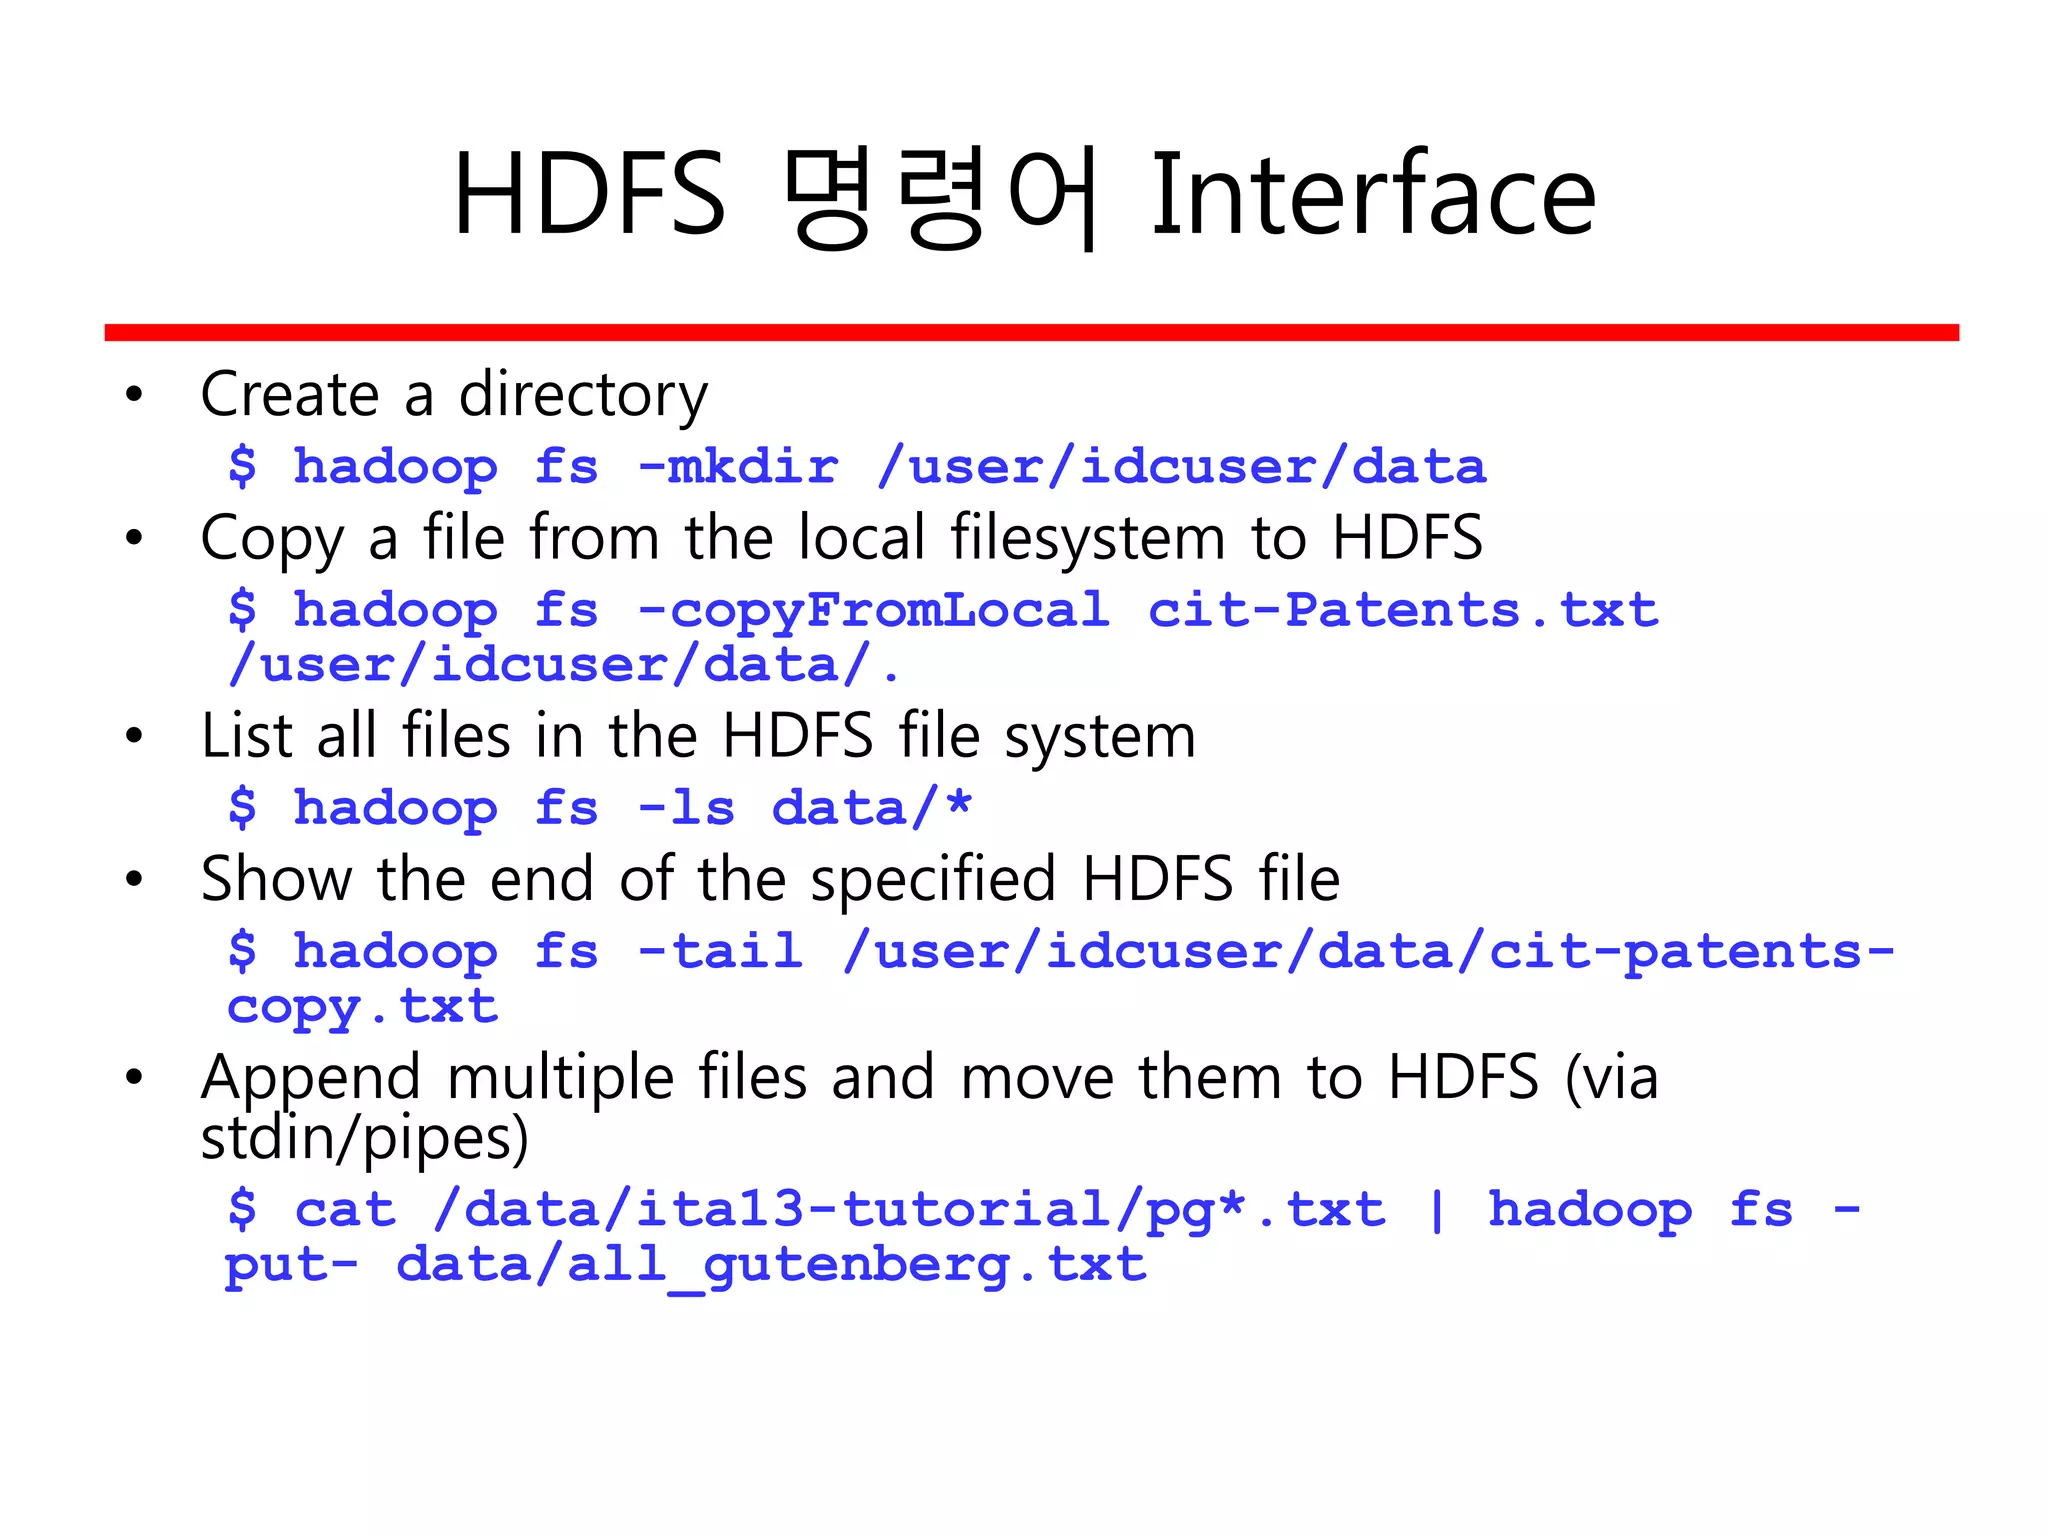
Task: Select the "Create a directory" bullet text
Action: [454, 395]
